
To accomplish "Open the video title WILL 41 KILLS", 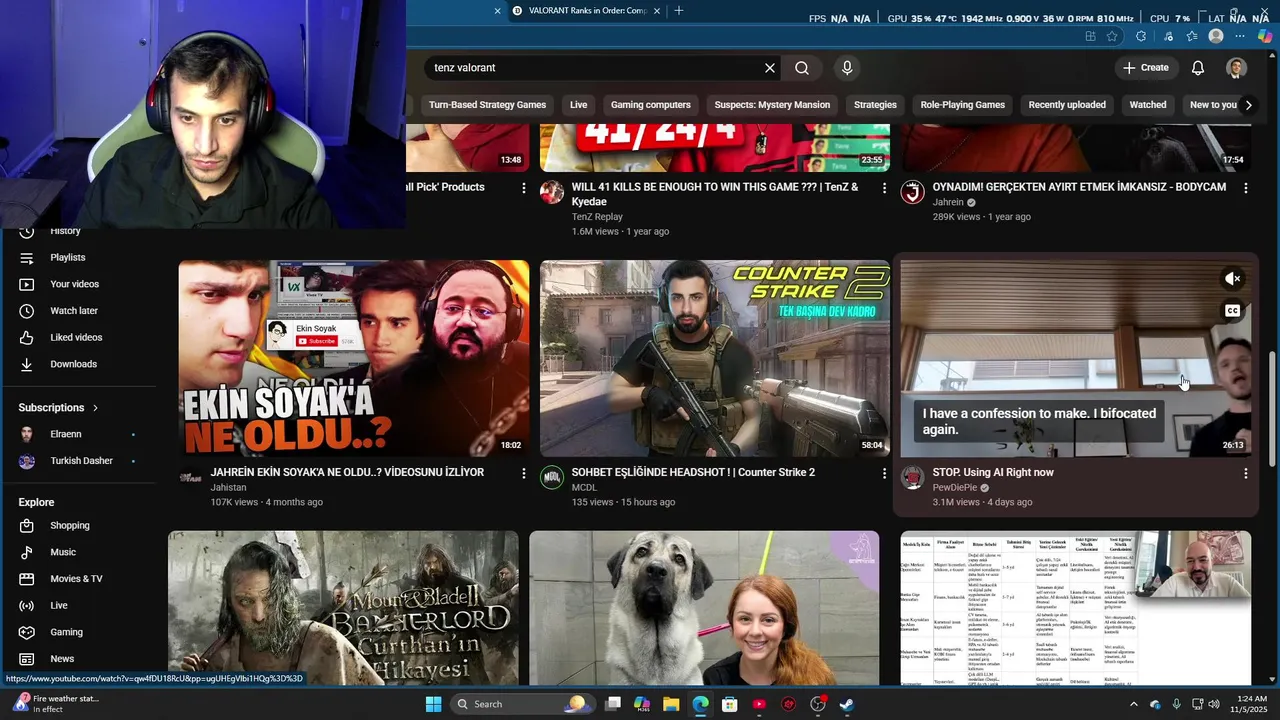I will pyautogui.click(x=715, y=194).
